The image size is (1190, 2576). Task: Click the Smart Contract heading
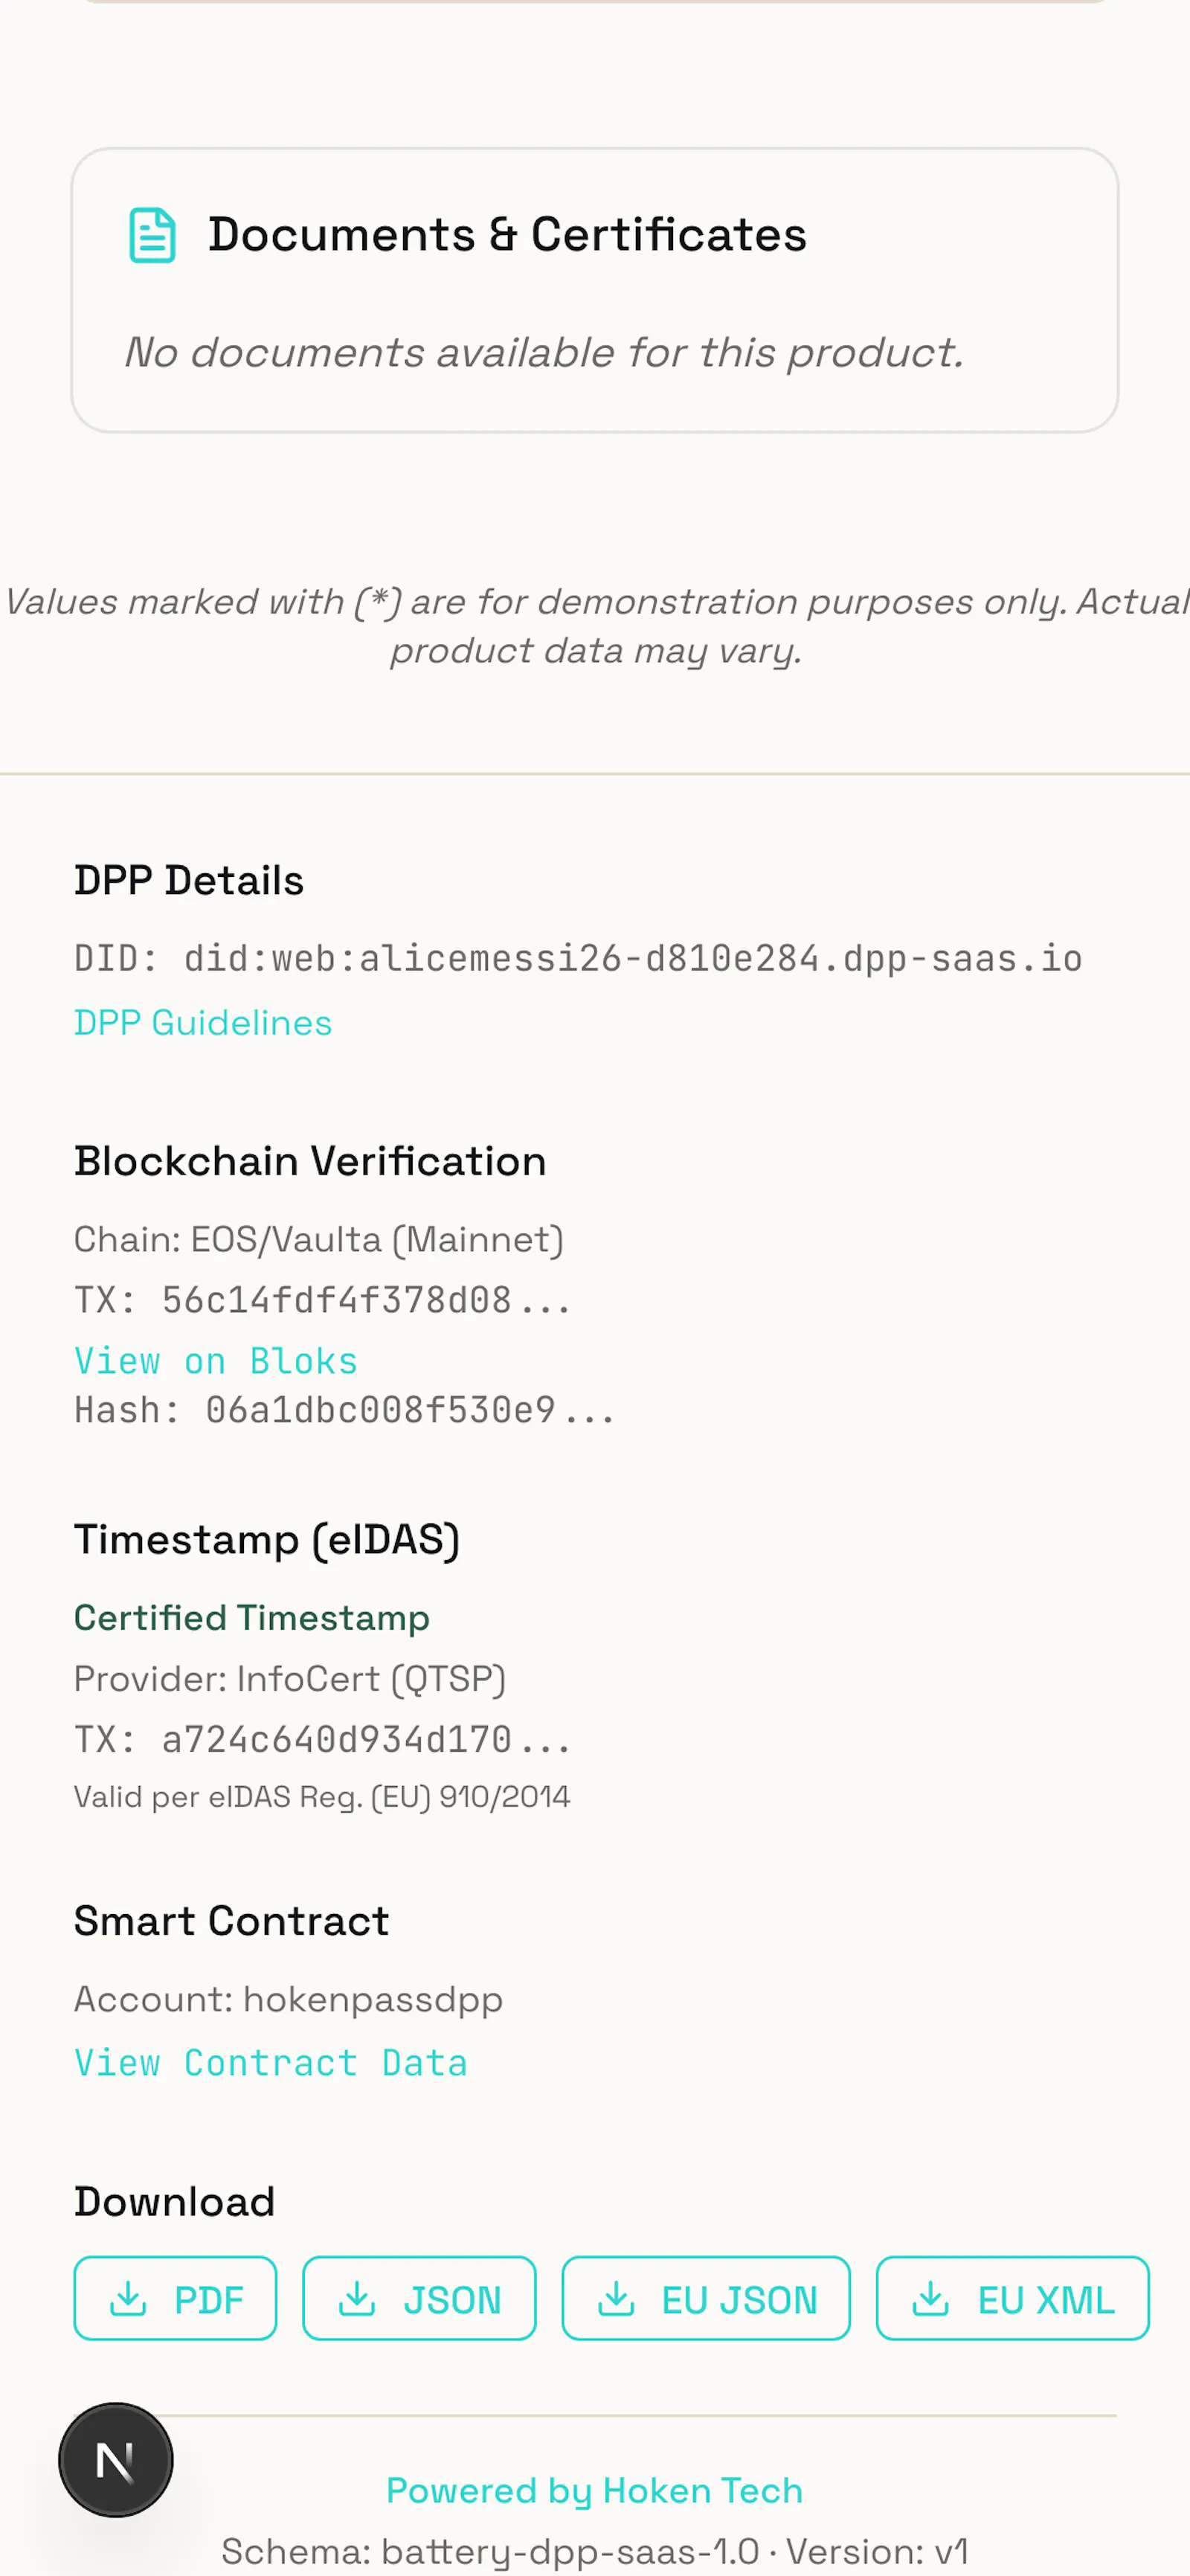coord(232,1922)
